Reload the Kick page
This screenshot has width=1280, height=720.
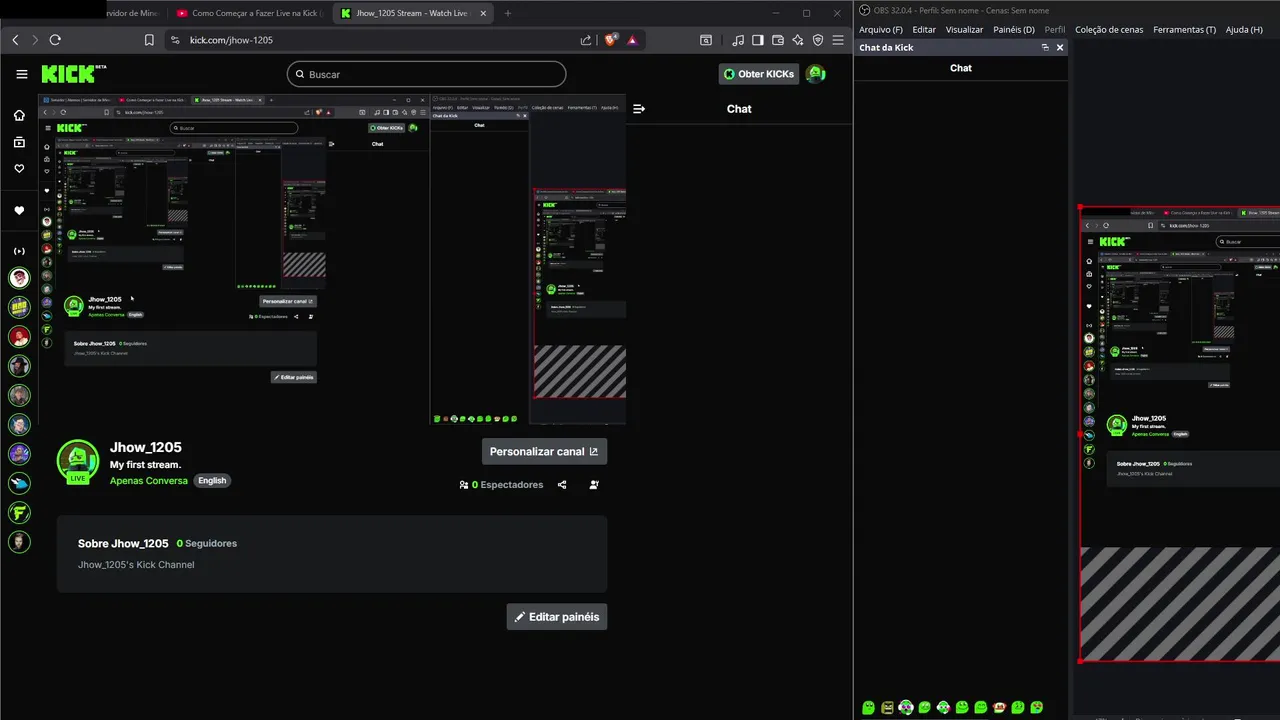[55, 40]
